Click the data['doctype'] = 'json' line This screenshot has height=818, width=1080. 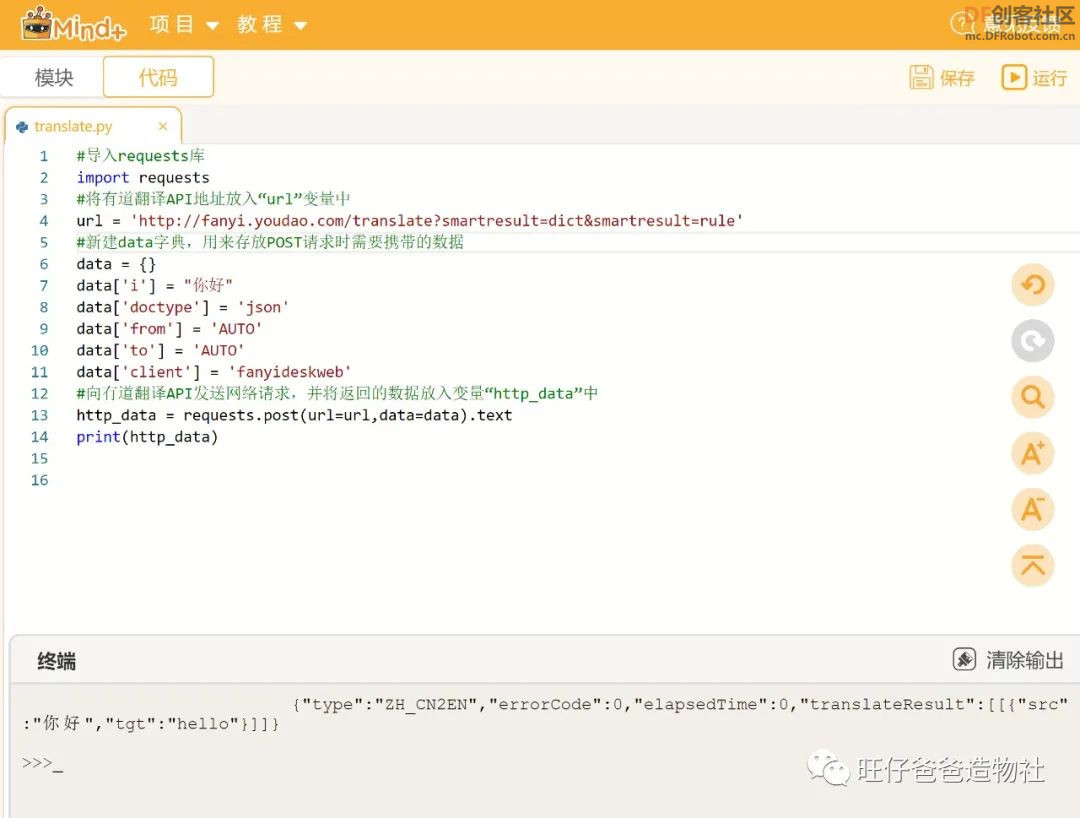183,307
